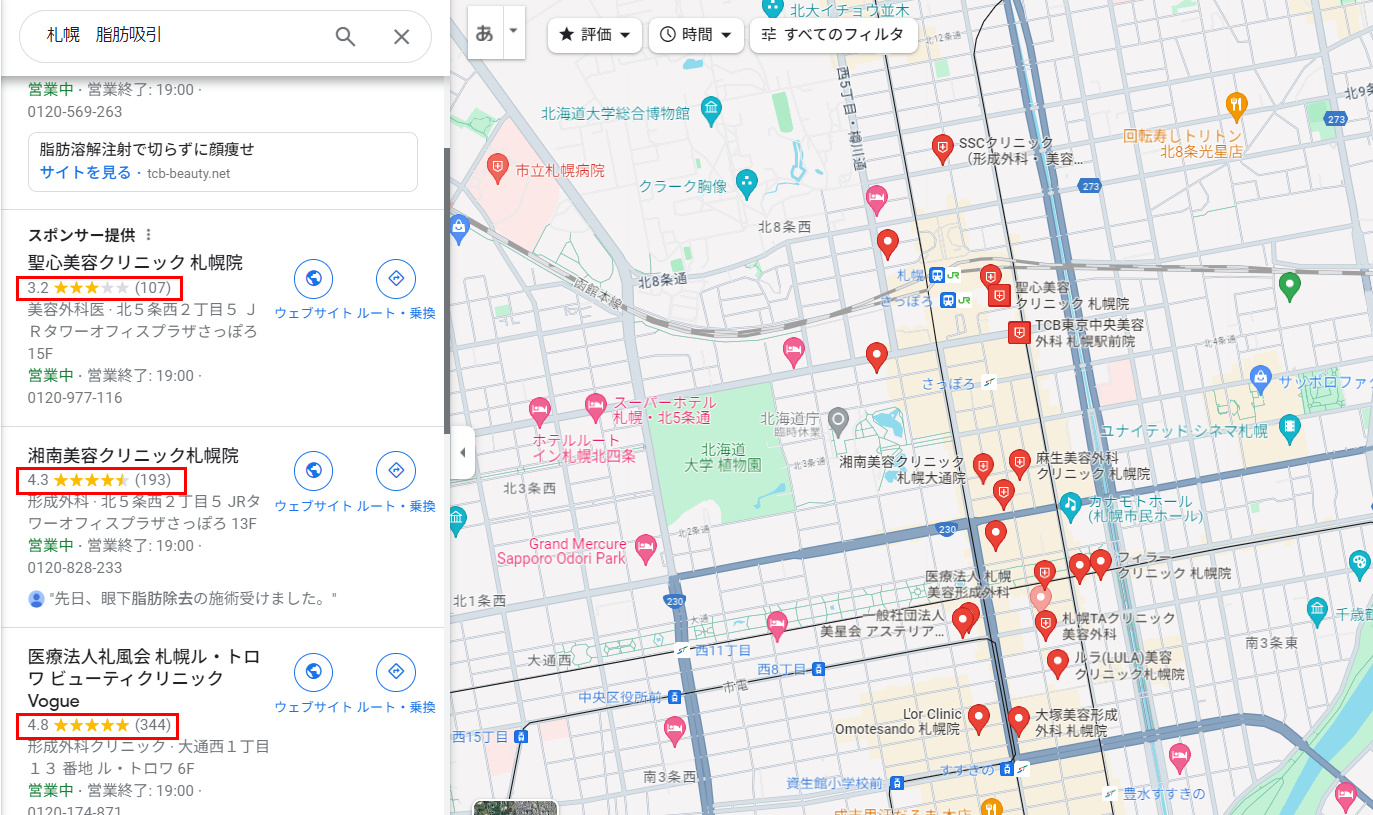The height and width of the screenshot is (815, 1373).
Task: Open すべてのフィルタ all filters
Action: click(x=833, y=34)
